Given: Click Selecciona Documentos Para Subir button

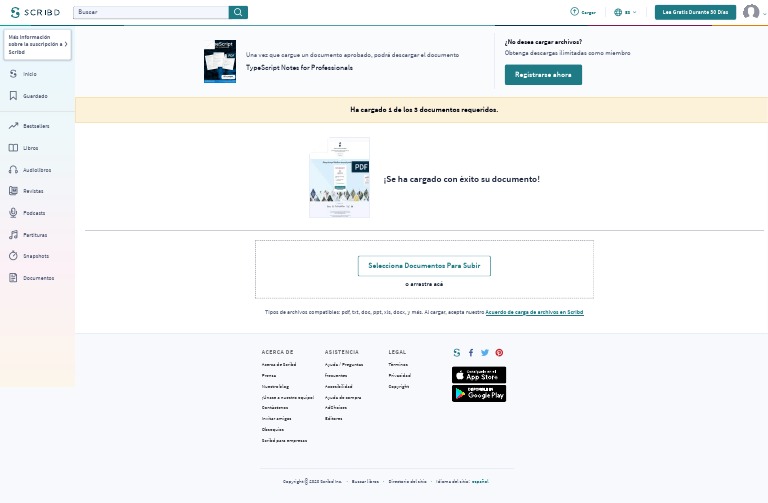Looking at the screenshot, I should (424, 266).
